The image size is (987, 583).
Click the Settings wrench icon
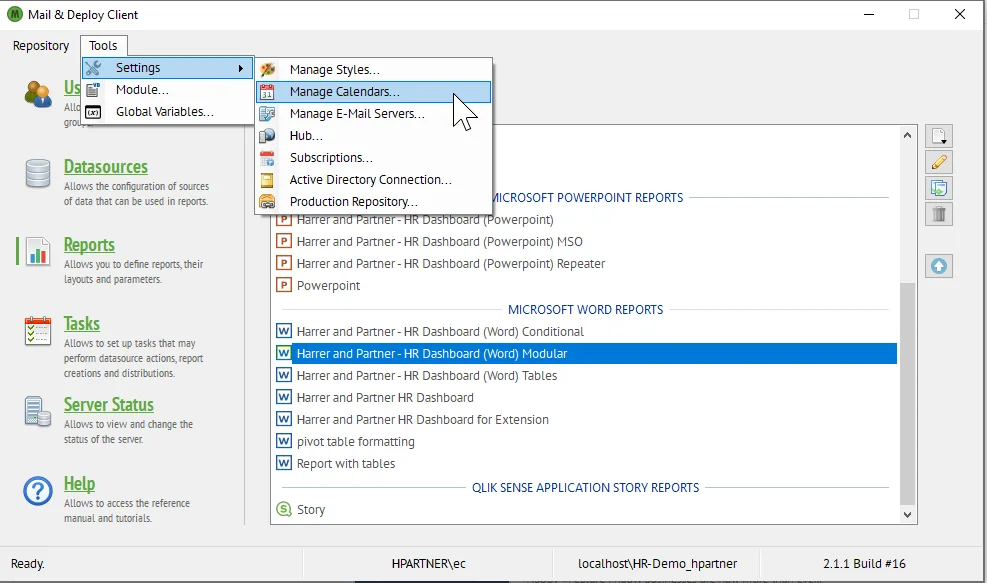[x=93, y=68]
